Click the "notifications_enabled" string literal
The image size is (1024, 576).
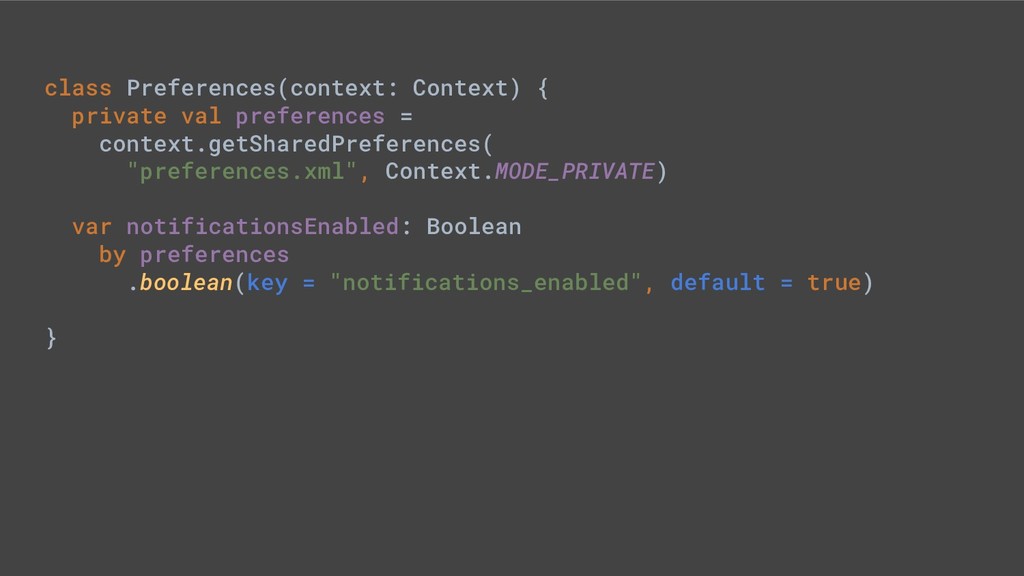(x=486, y=283)
